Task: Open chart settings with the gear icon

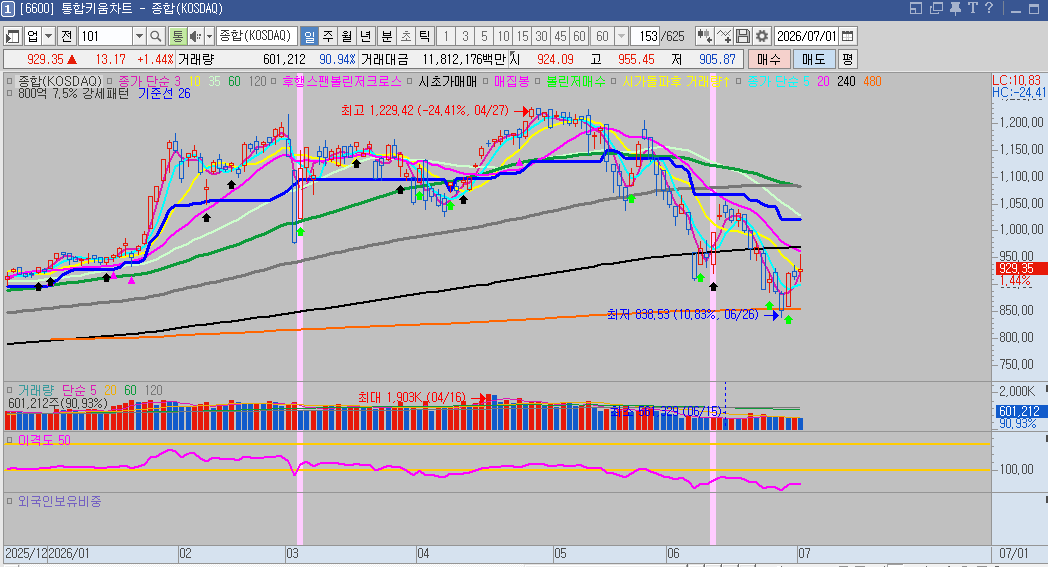Action: pos(762,36)
